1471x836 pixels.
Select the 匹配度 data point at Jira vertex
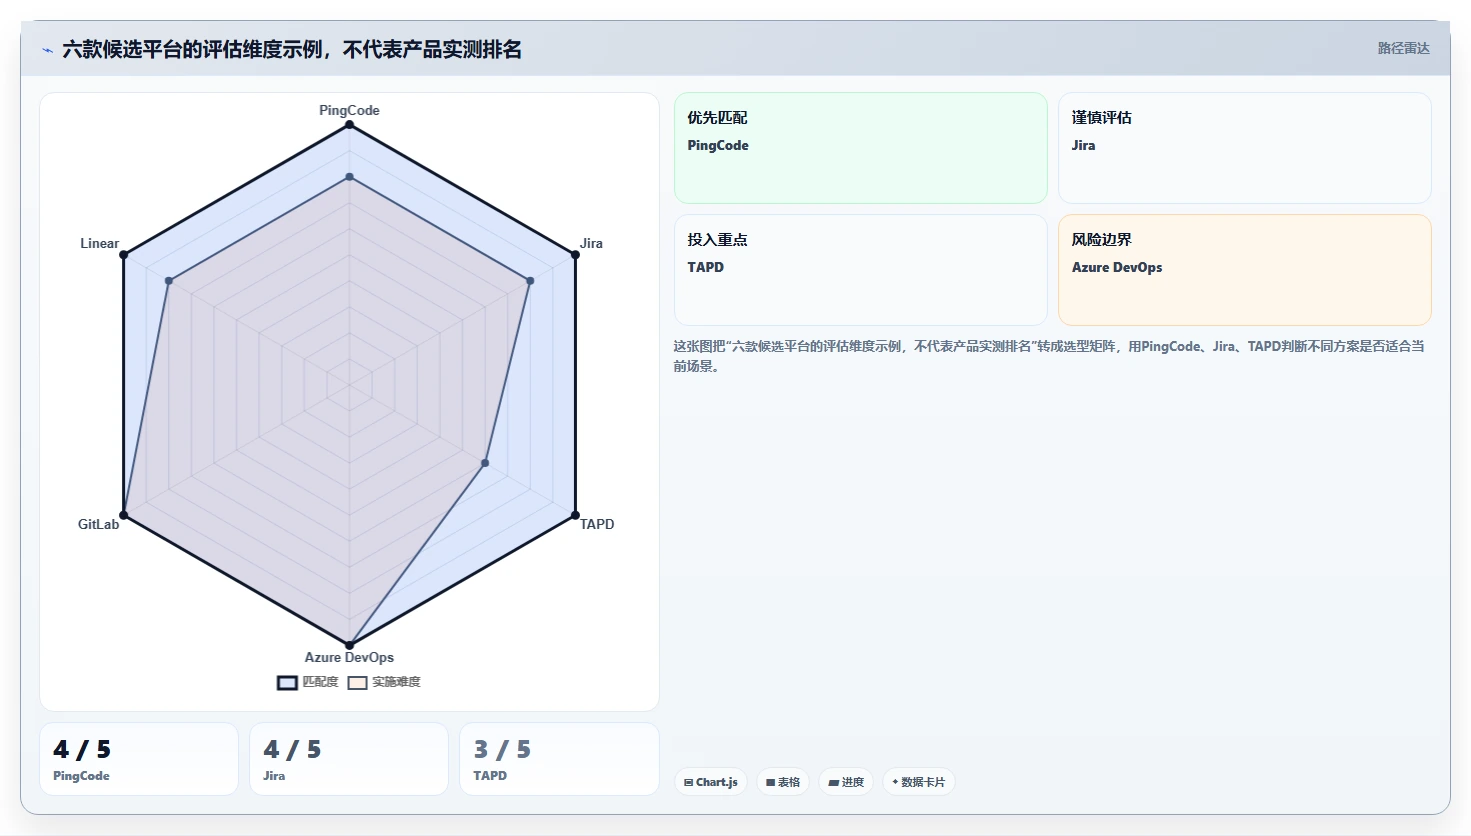click(575, 255)
